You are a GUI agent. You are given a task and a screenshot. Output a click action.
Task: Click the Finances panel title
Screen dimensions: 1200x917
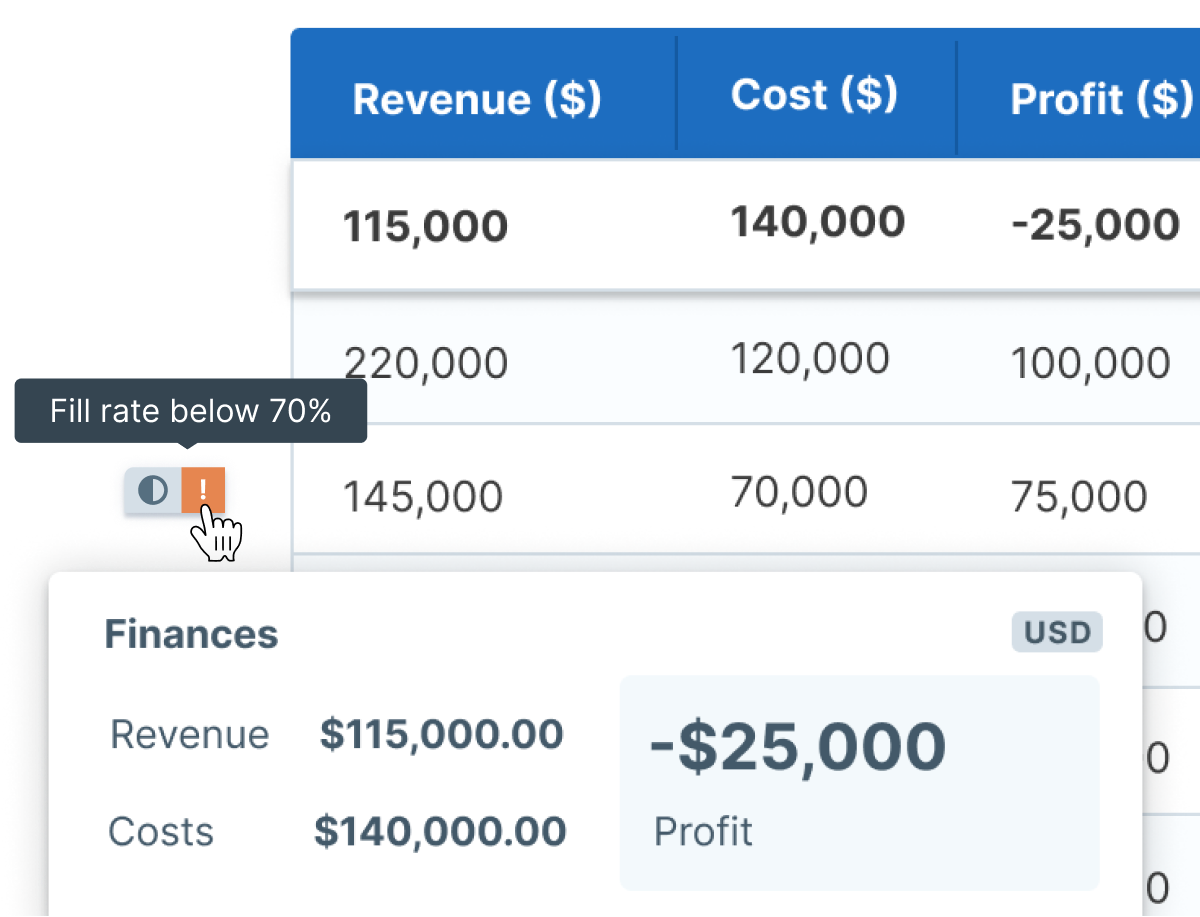(191, 634)
